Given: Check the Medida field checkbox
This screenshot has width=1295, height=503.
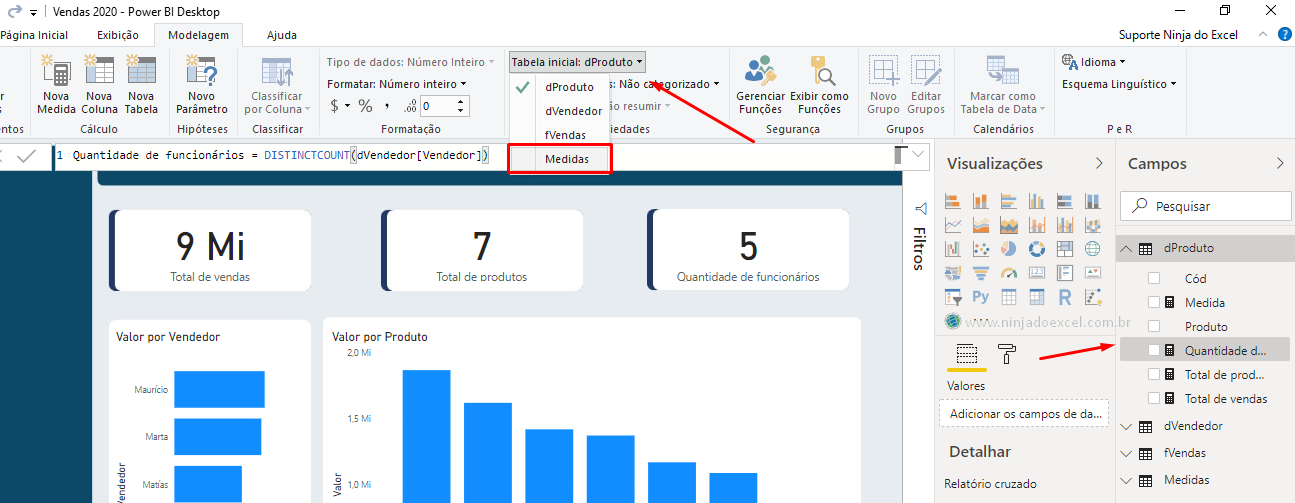Looking at the screenshot, I should pyautogui.click(x=1155, y=302).
